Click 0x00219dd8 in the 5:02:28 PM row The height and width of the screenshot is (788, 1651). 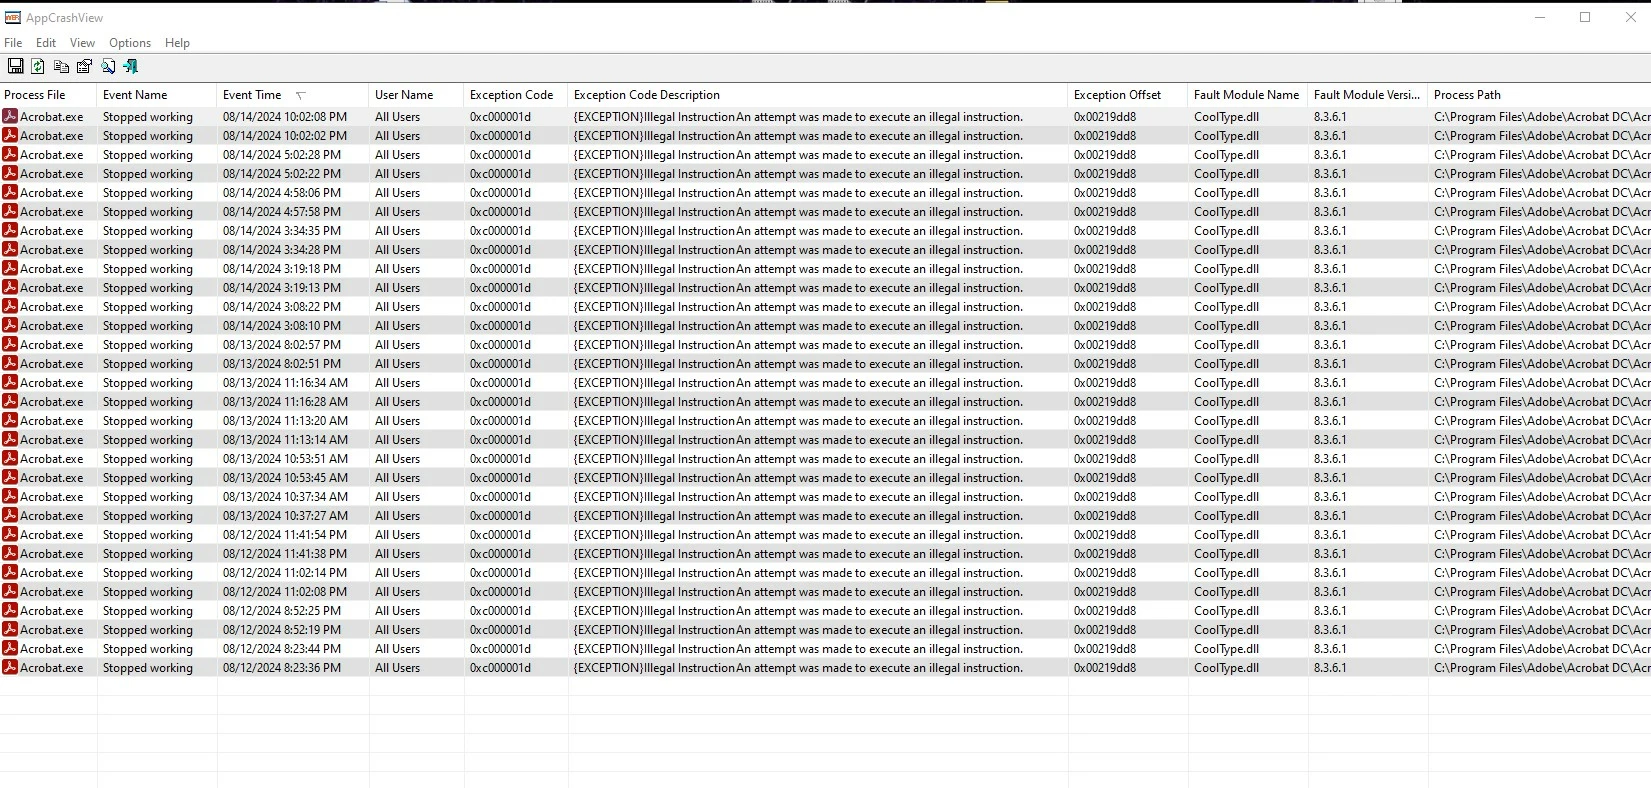(x=1105, y=155)
